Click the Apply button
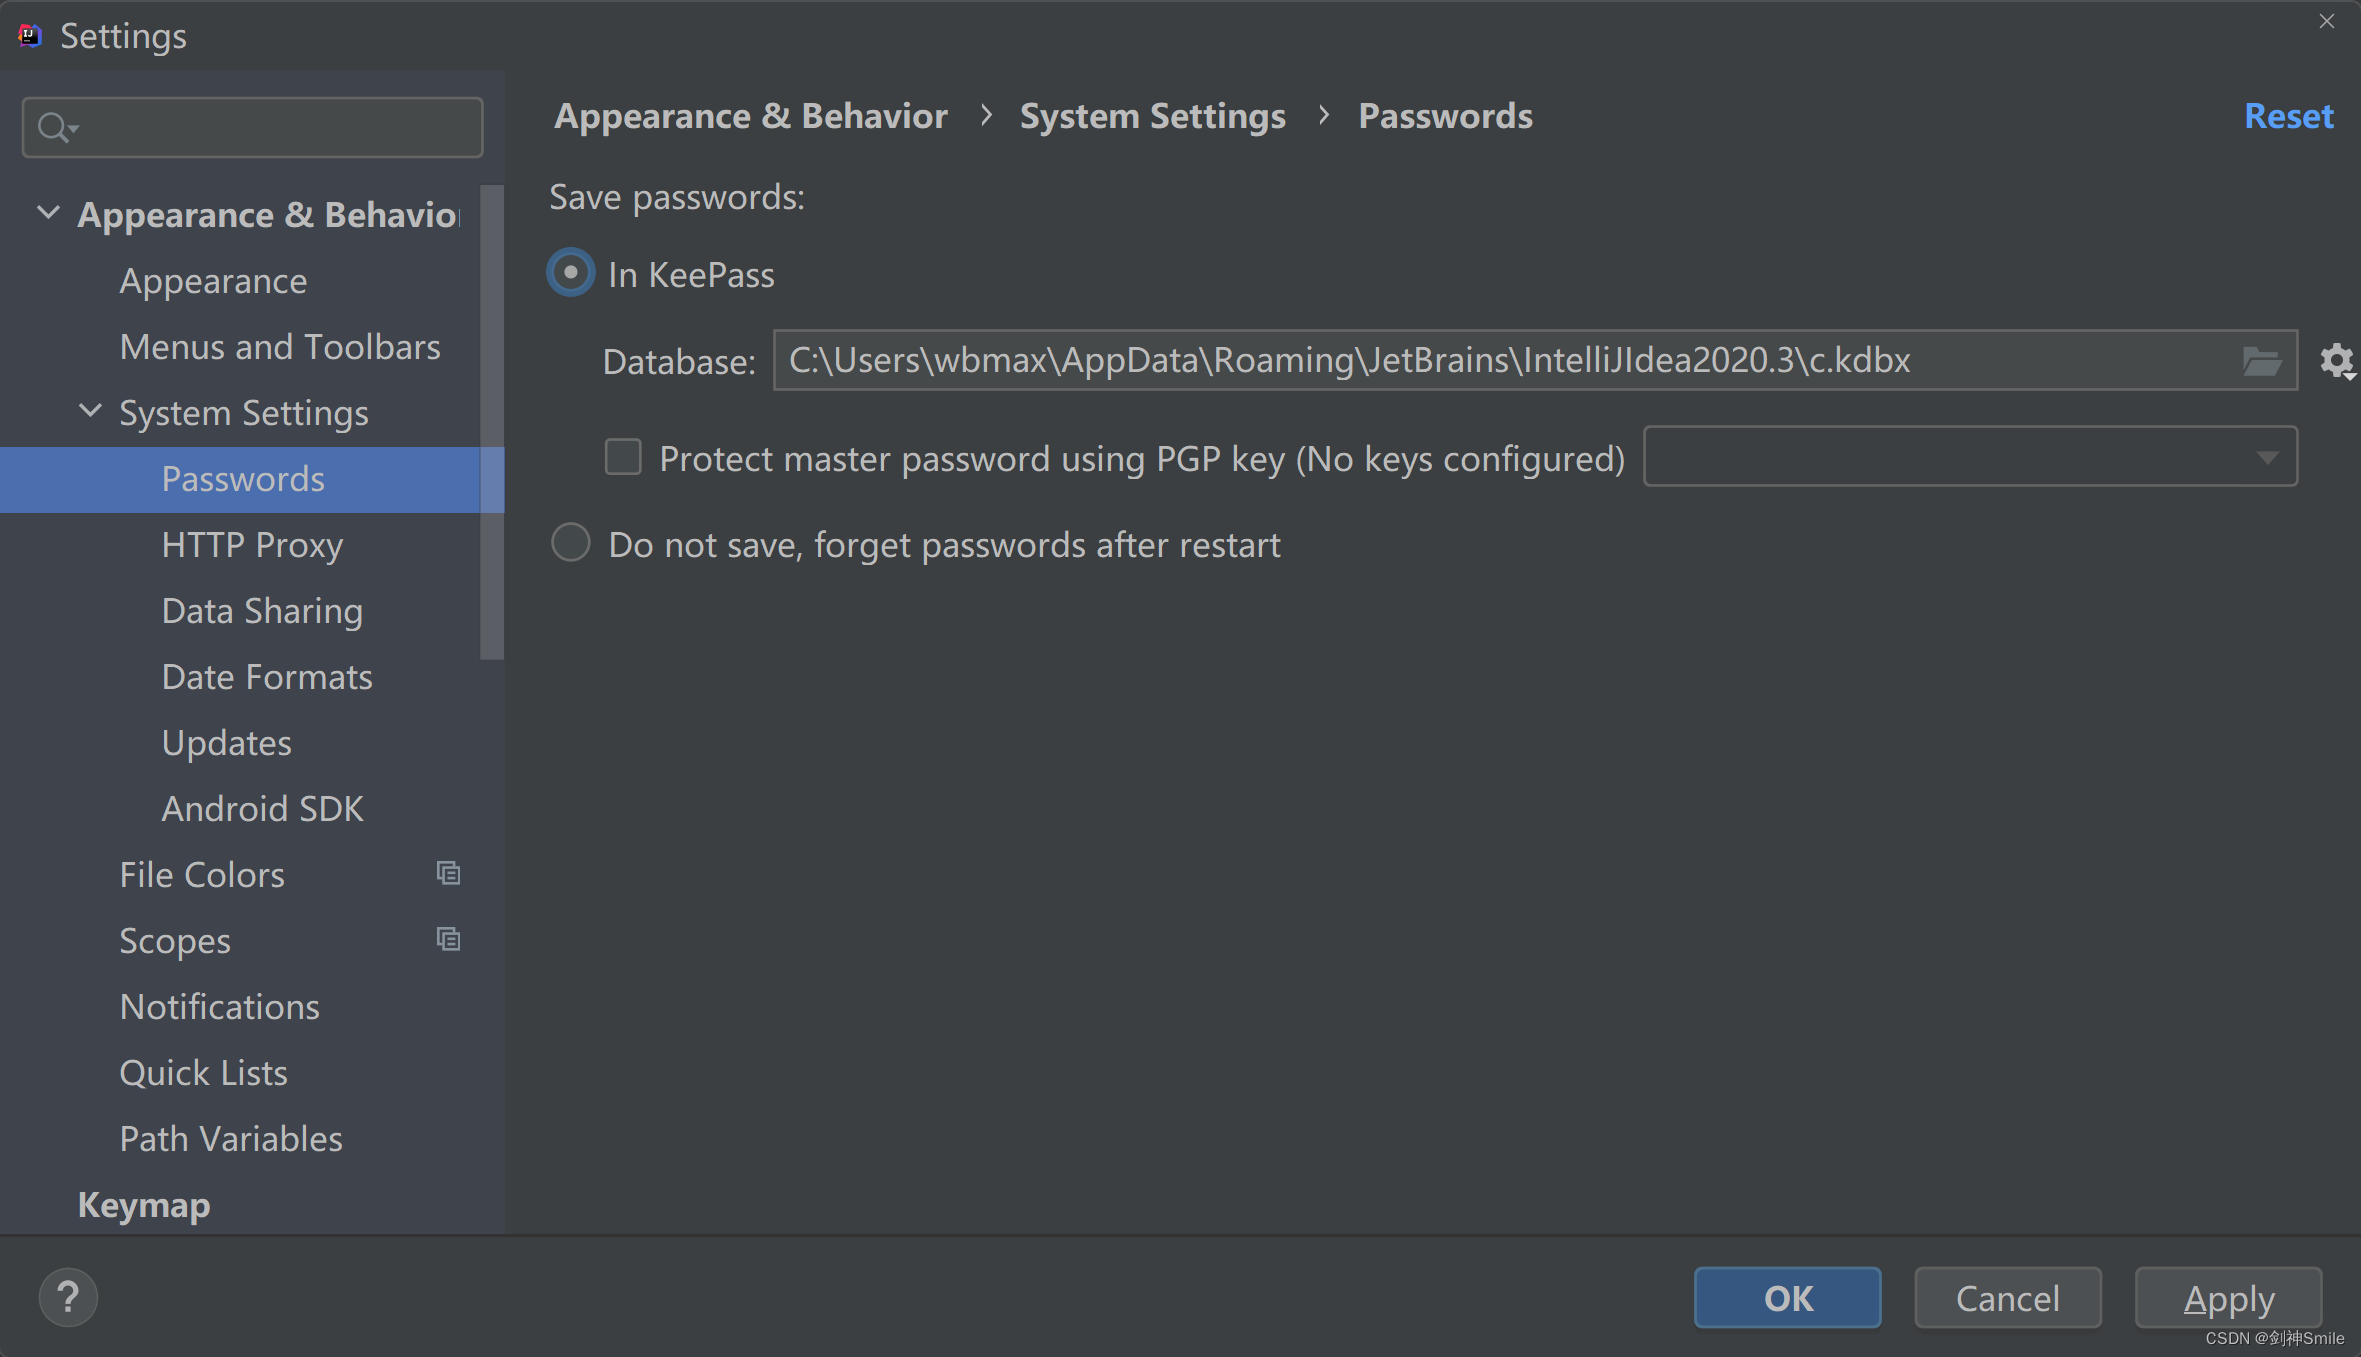Viewport: 2361px width, 1357px height. point(2227,1297)
